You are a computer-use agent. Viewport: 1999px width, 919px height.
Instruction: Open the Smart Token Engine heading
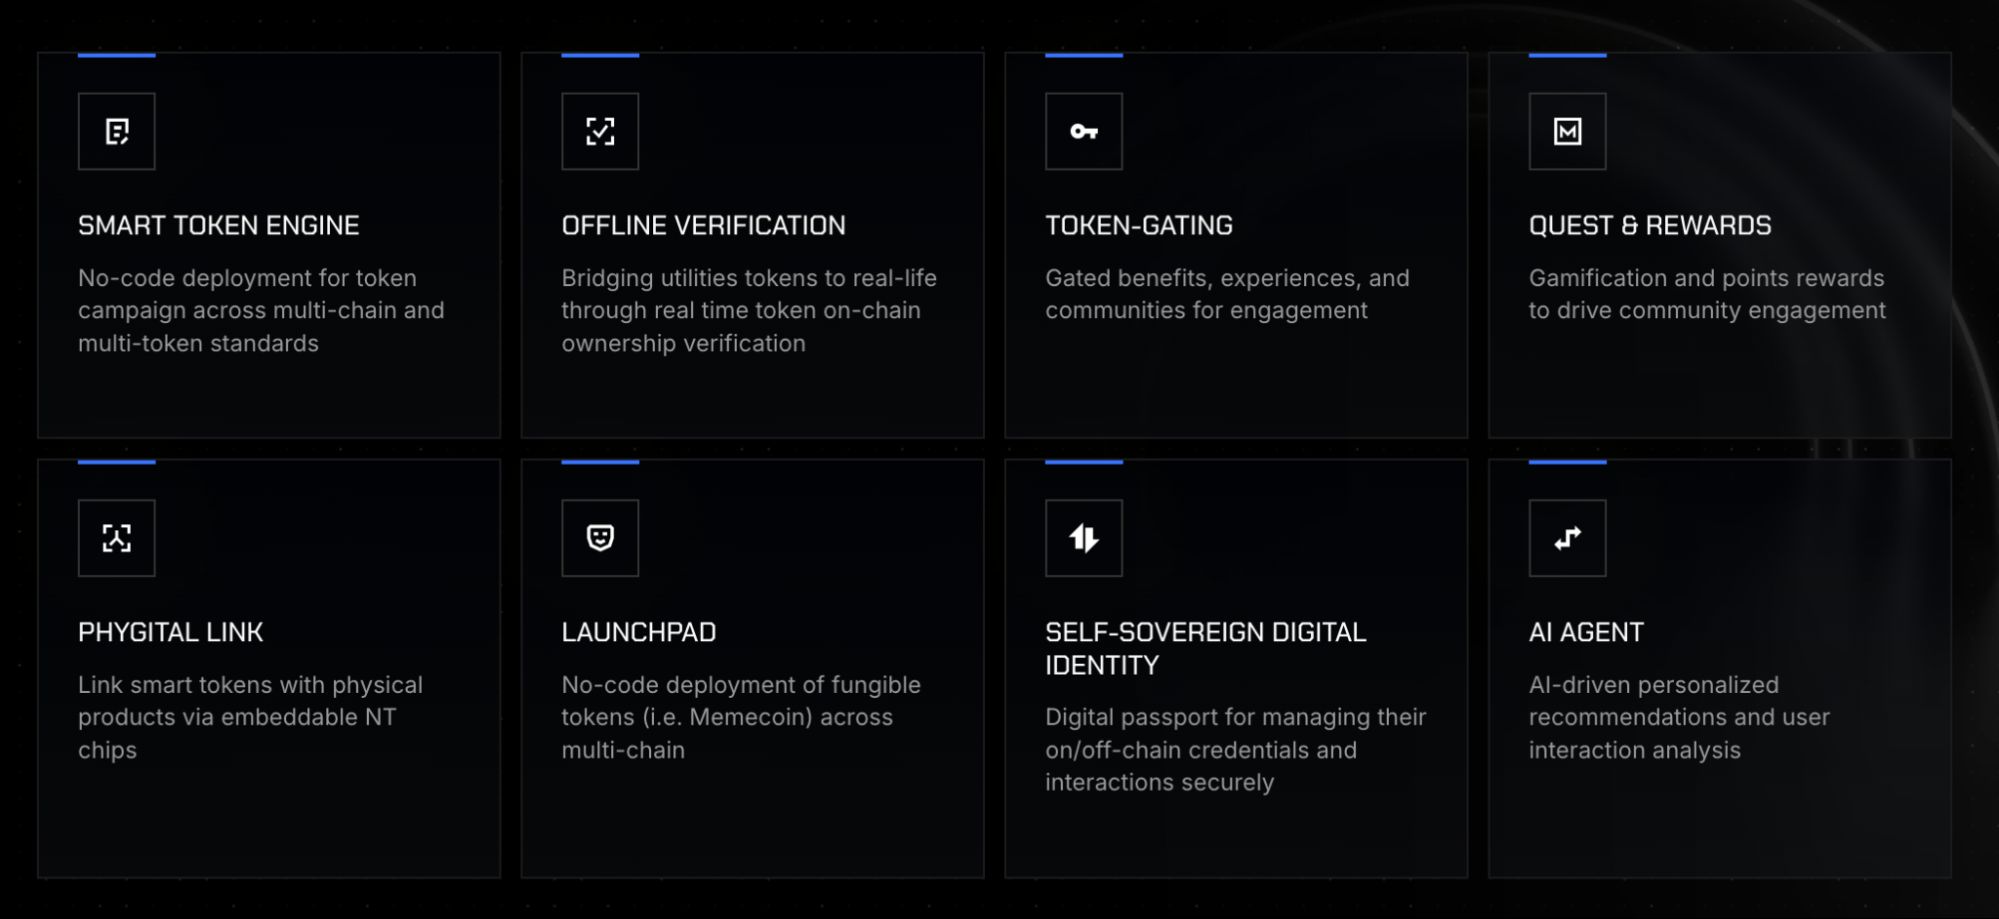219,225
